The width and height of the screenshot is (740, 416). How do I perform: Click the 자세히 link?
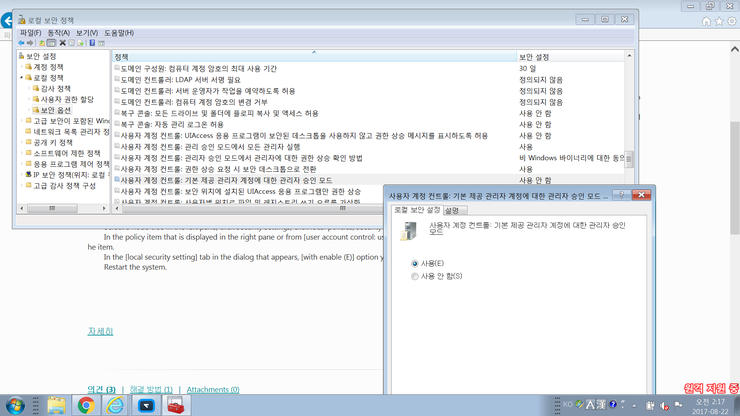pyautogui.click(x=100, y=331)
